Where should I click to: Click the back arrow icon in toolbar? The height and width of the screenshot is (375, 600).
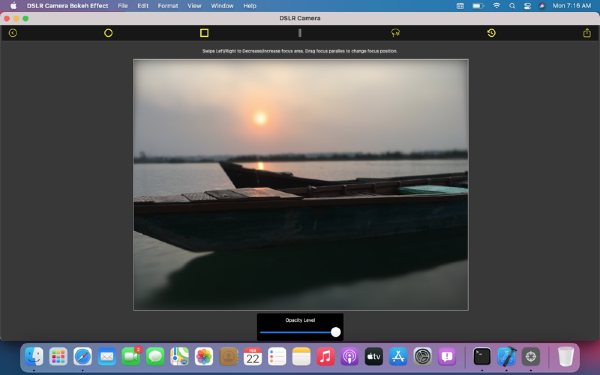click(x=13, y=33)
